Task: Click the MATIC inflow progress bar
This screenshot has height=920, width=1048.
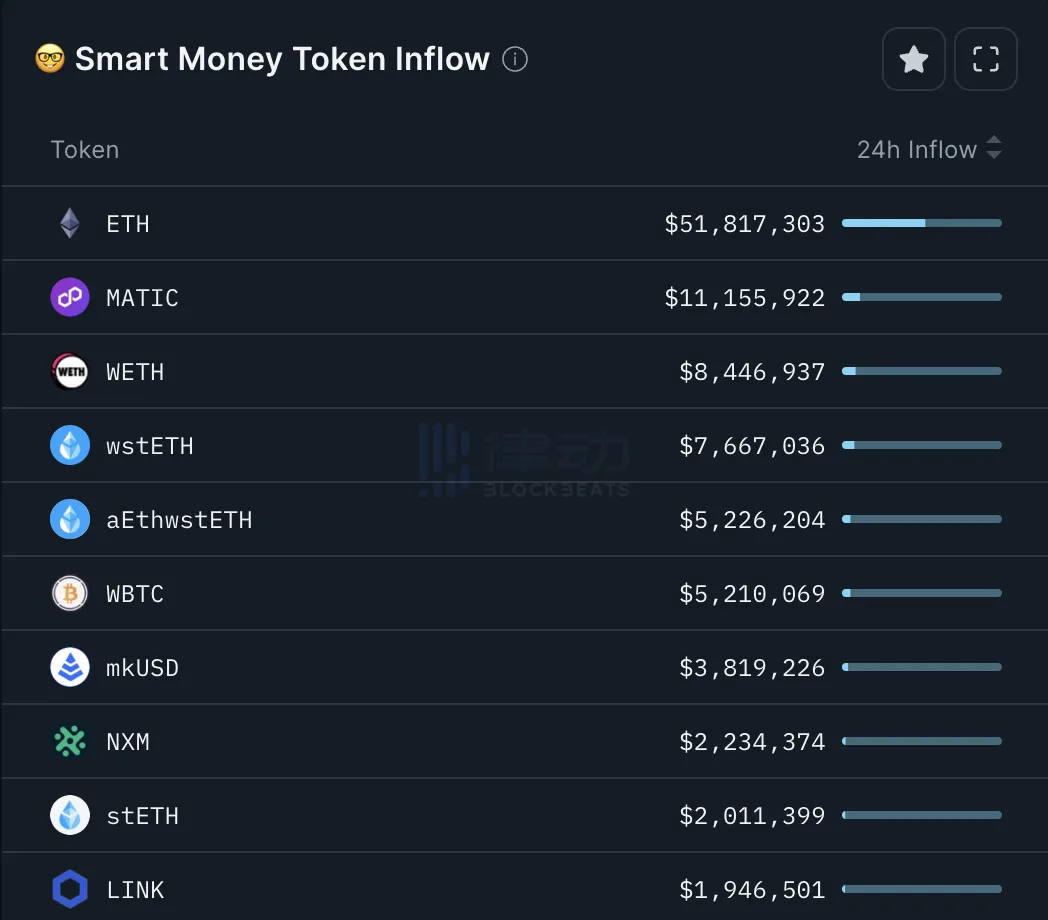Action: pyautogui.click(x=921, y=297)
